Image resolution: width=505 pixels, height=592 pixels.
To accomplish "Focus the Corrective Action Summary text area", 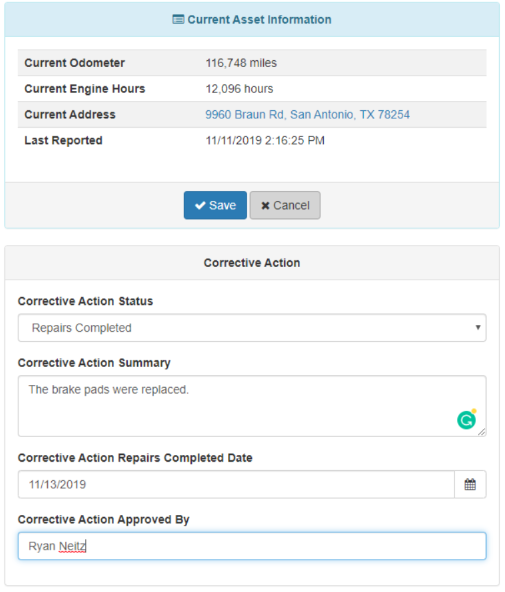I will [252, 406].
